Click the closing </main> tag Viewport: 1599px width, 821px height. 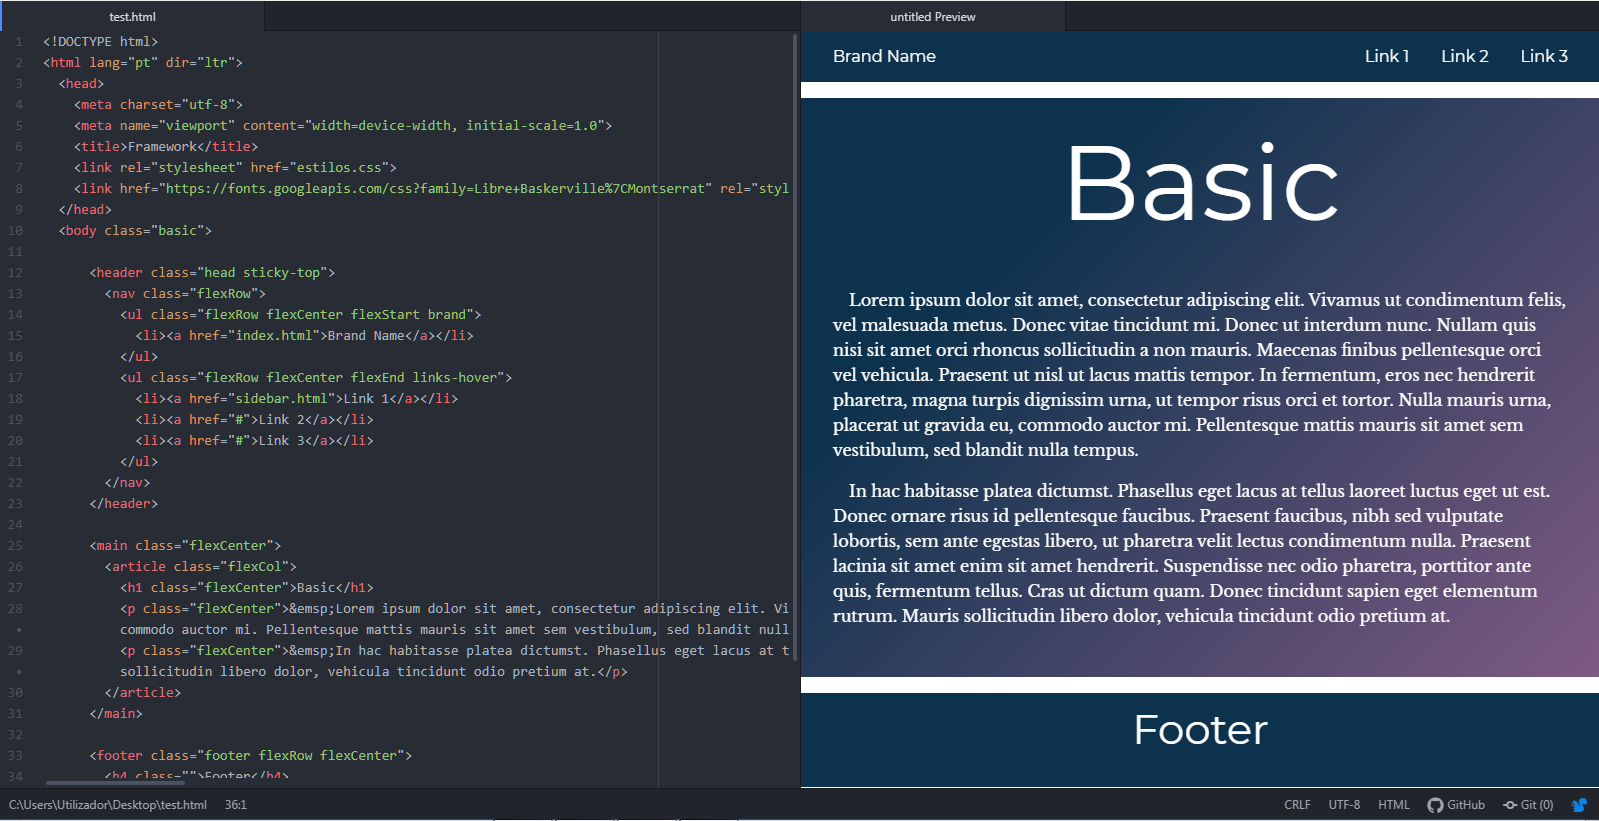point(116,714)
